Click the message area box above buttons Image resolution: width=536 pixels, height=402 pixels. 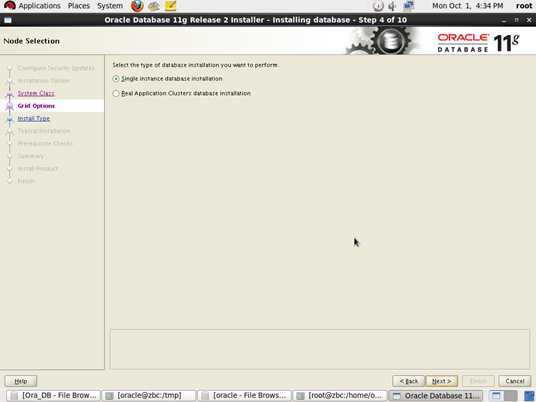pyautogui.click(x=320, y=349)
